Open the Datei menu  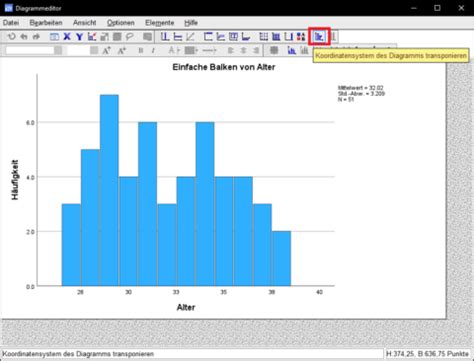11,23
